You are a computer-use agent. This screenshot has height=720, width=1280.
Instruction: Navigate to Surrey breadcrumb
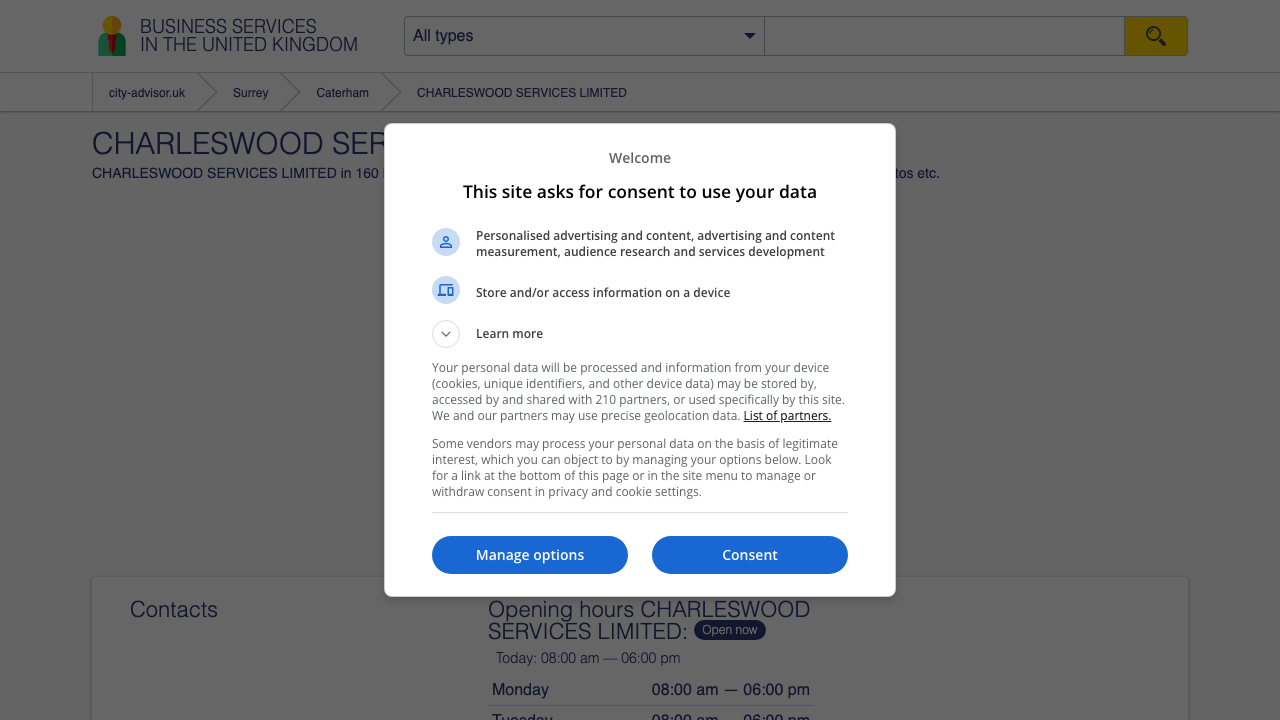coord(250,93)
